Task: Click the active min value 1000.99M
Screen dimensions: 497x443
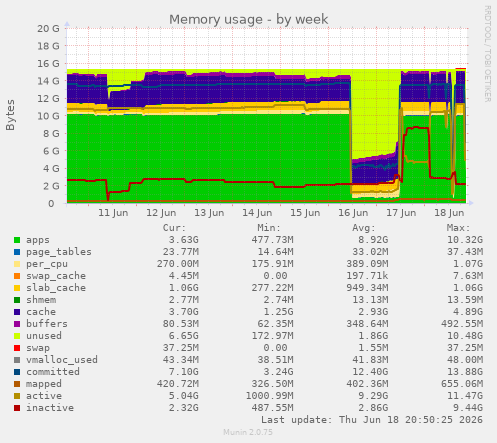Action: [269, 396]
